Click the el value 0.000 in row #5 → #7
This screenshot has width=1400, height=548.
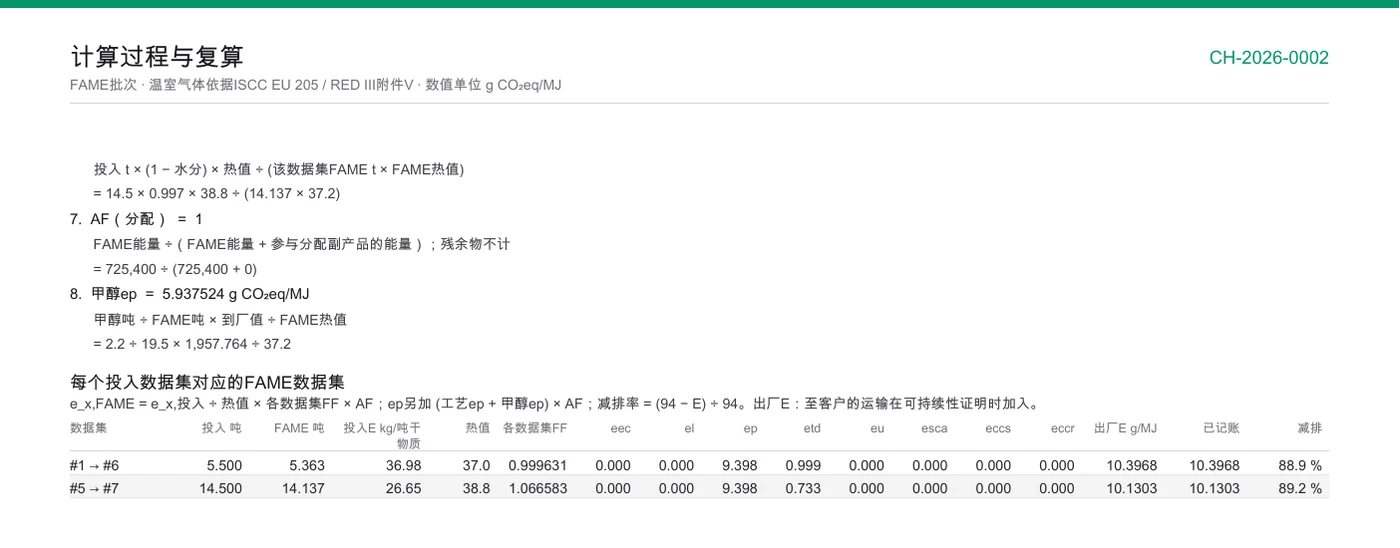[677, 488]
